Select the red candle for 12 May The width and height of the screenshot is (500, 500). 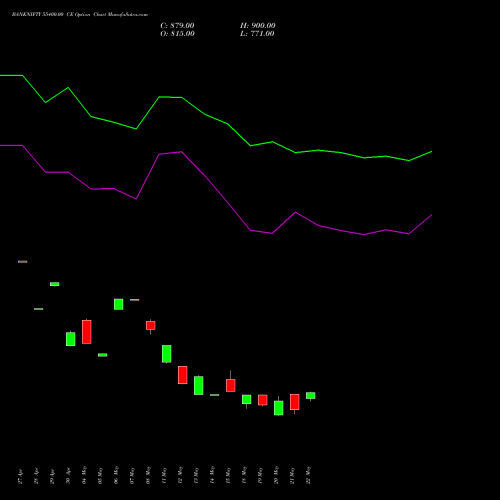tap(183, 375)
